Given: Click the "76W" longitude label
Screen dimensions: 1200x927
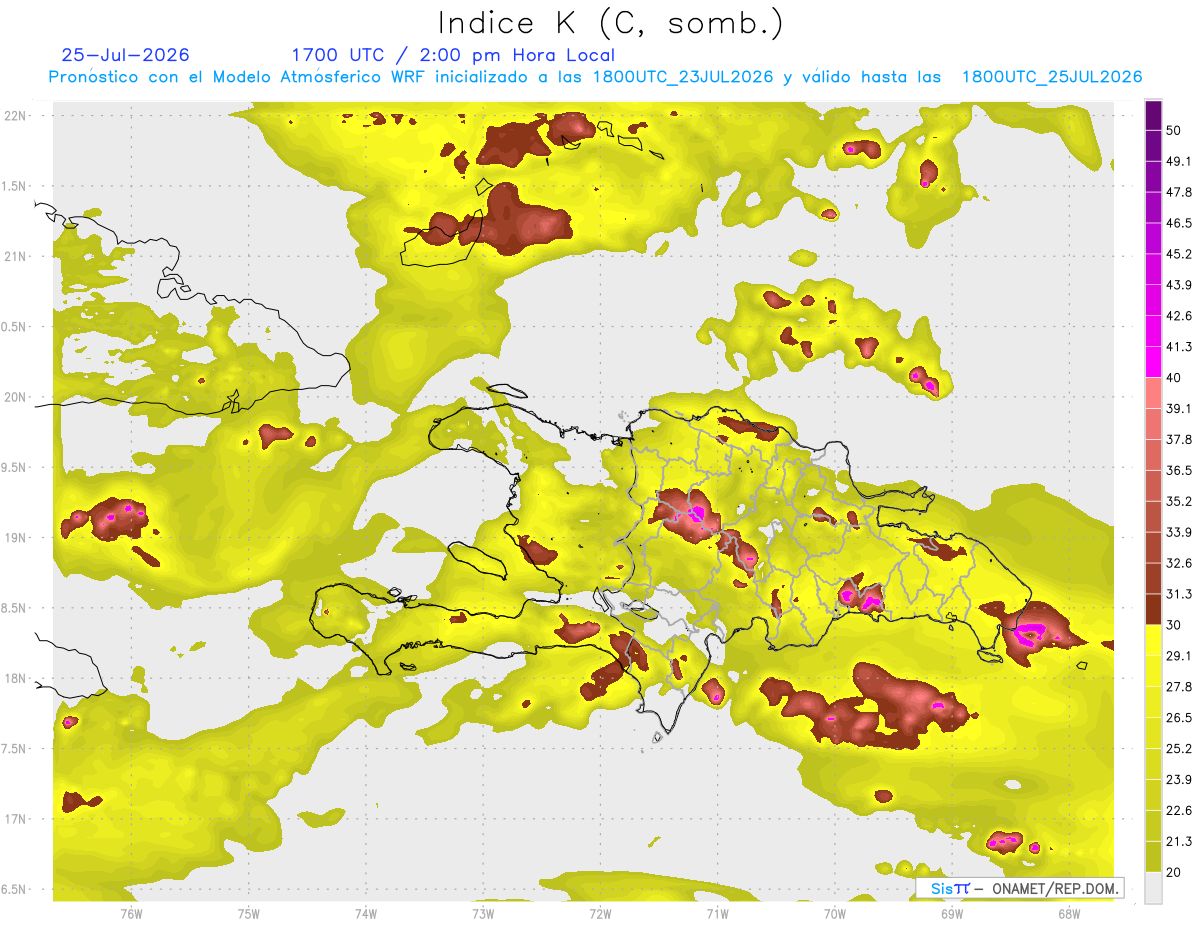Looking at the screenshot, I should [x=131, y=913].
